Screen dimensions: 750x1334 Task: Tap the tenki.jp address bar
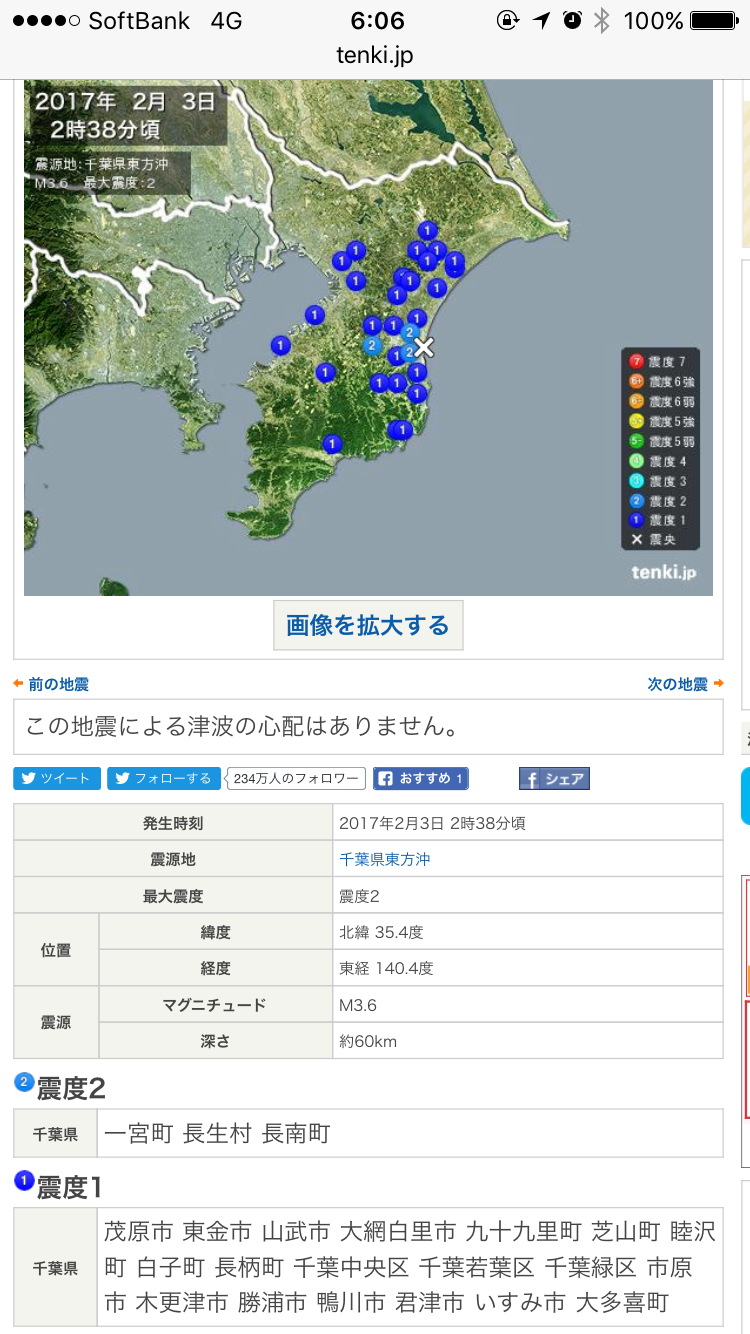[x=375, y=56]
